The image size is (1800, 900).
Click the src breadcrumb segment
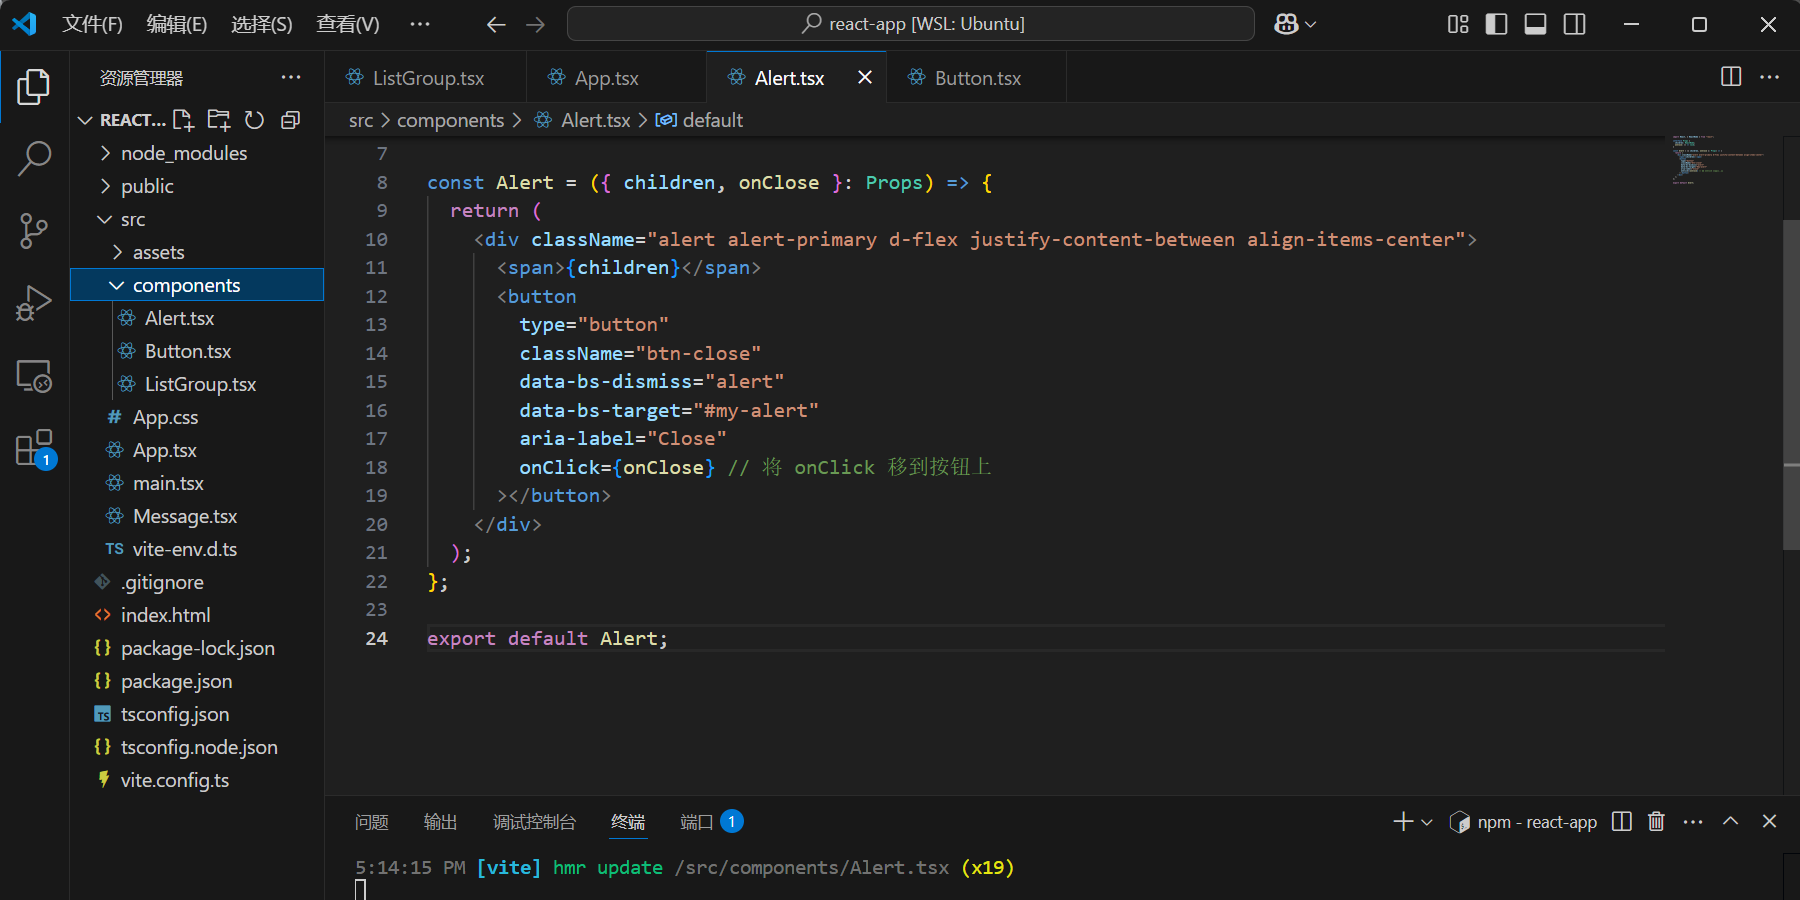tap(361, 120)
